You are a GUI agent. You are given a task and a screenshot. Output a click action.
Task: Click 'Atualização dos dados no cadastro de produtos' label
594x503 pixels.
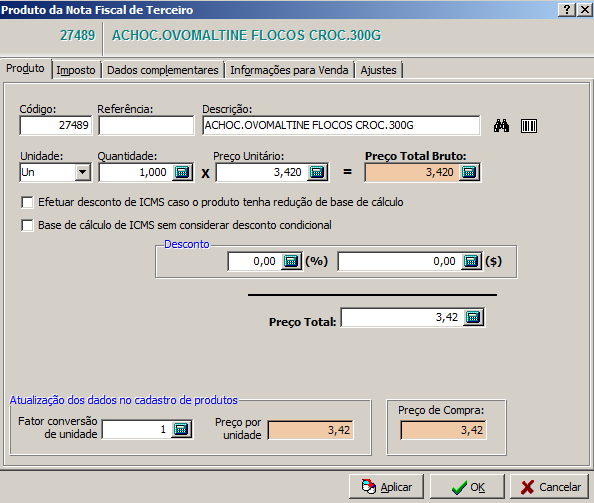[x=123, y=400]
